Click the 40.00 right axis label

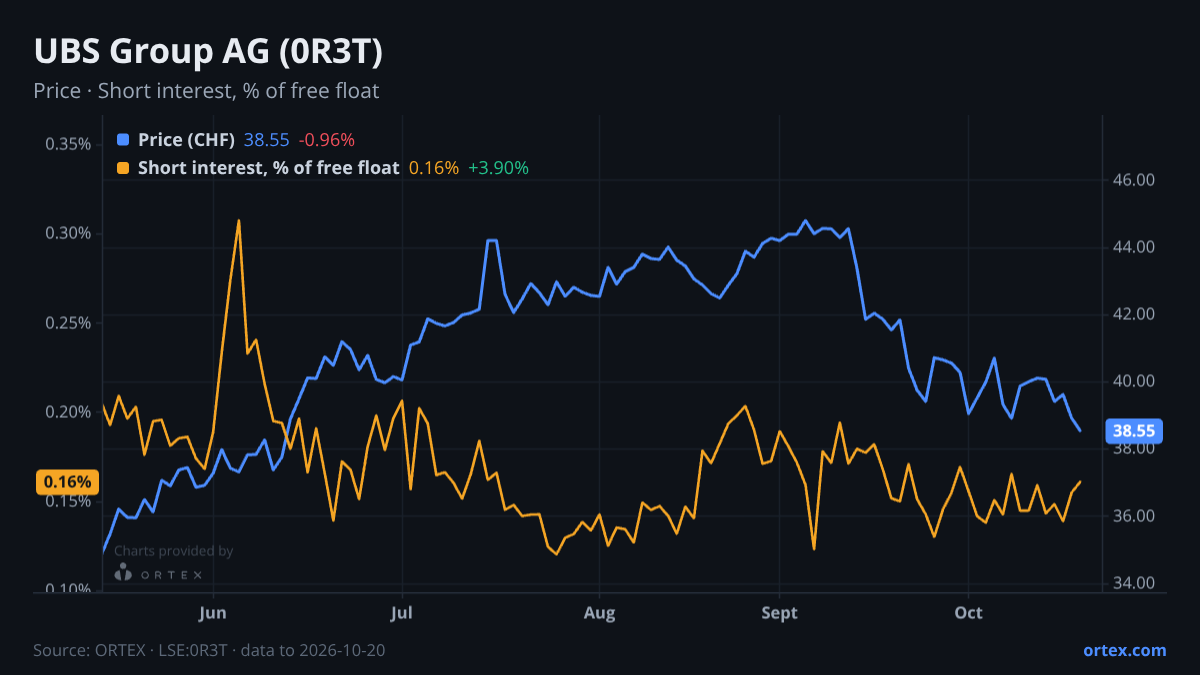tap(1134, 381)
